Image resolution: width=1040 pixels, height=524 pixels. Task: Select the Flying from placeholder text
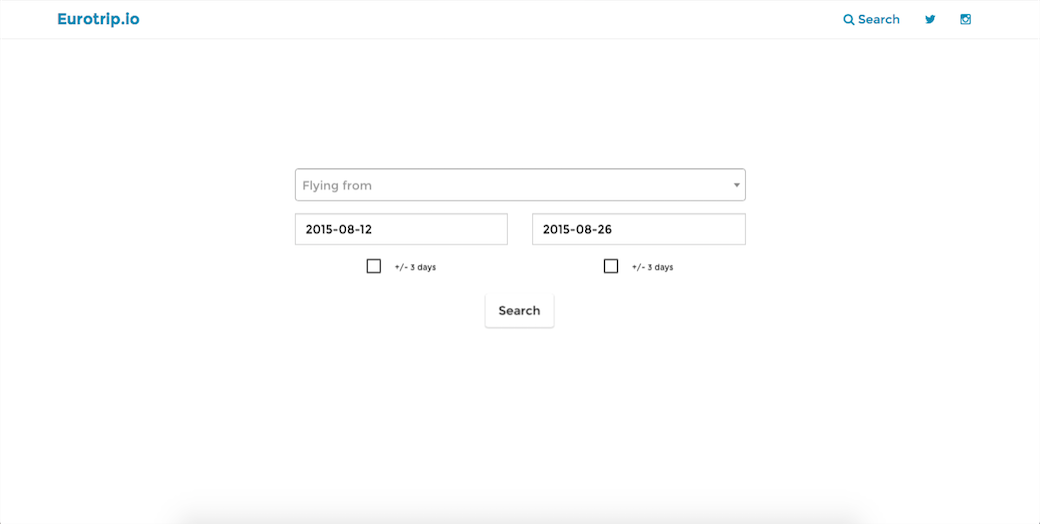coord(337,186)
